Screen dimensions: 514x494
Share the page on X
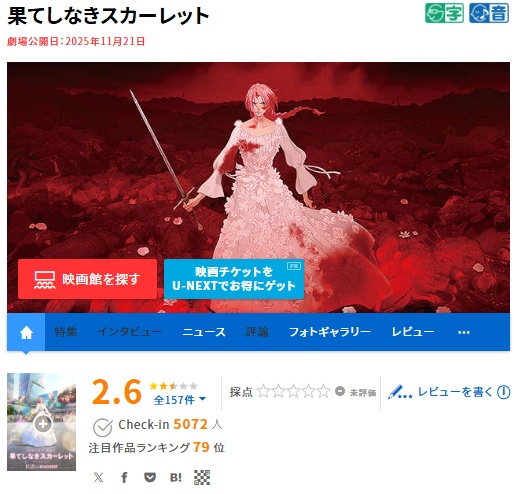click(x=98, y=477)
